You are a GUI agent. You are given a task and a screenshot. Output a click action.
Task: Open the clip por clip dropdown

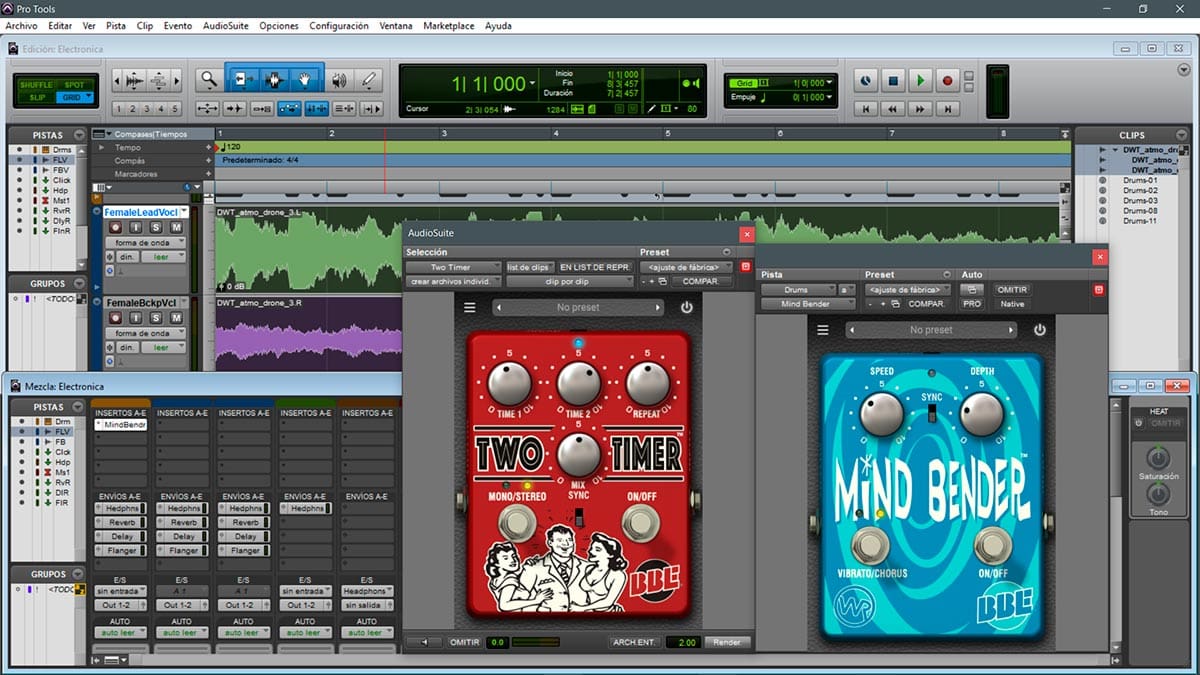[x=568, y=281]
